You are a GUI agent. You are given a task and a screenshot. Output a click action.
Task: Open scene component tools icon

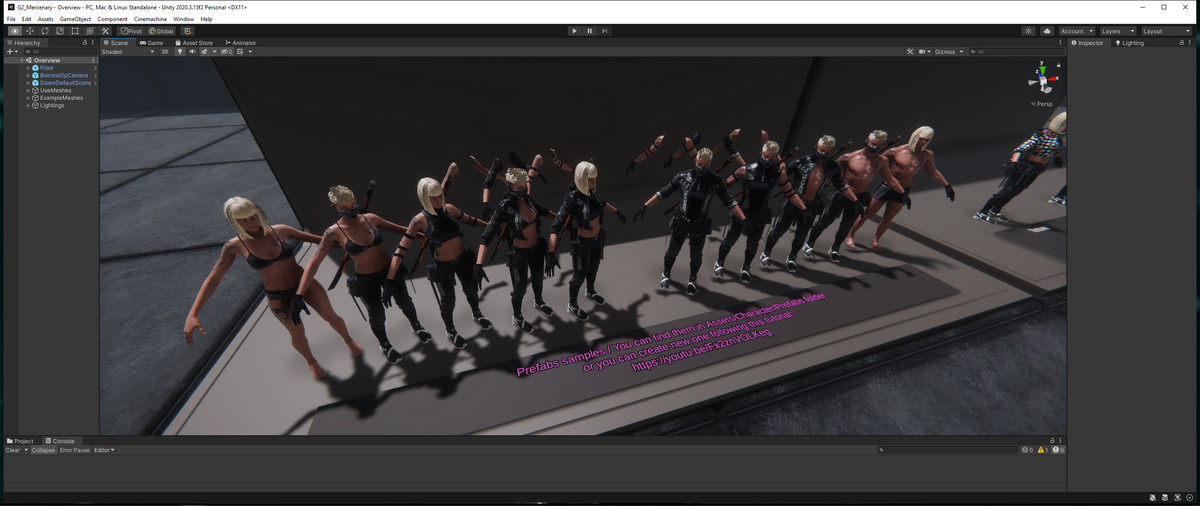910,52
